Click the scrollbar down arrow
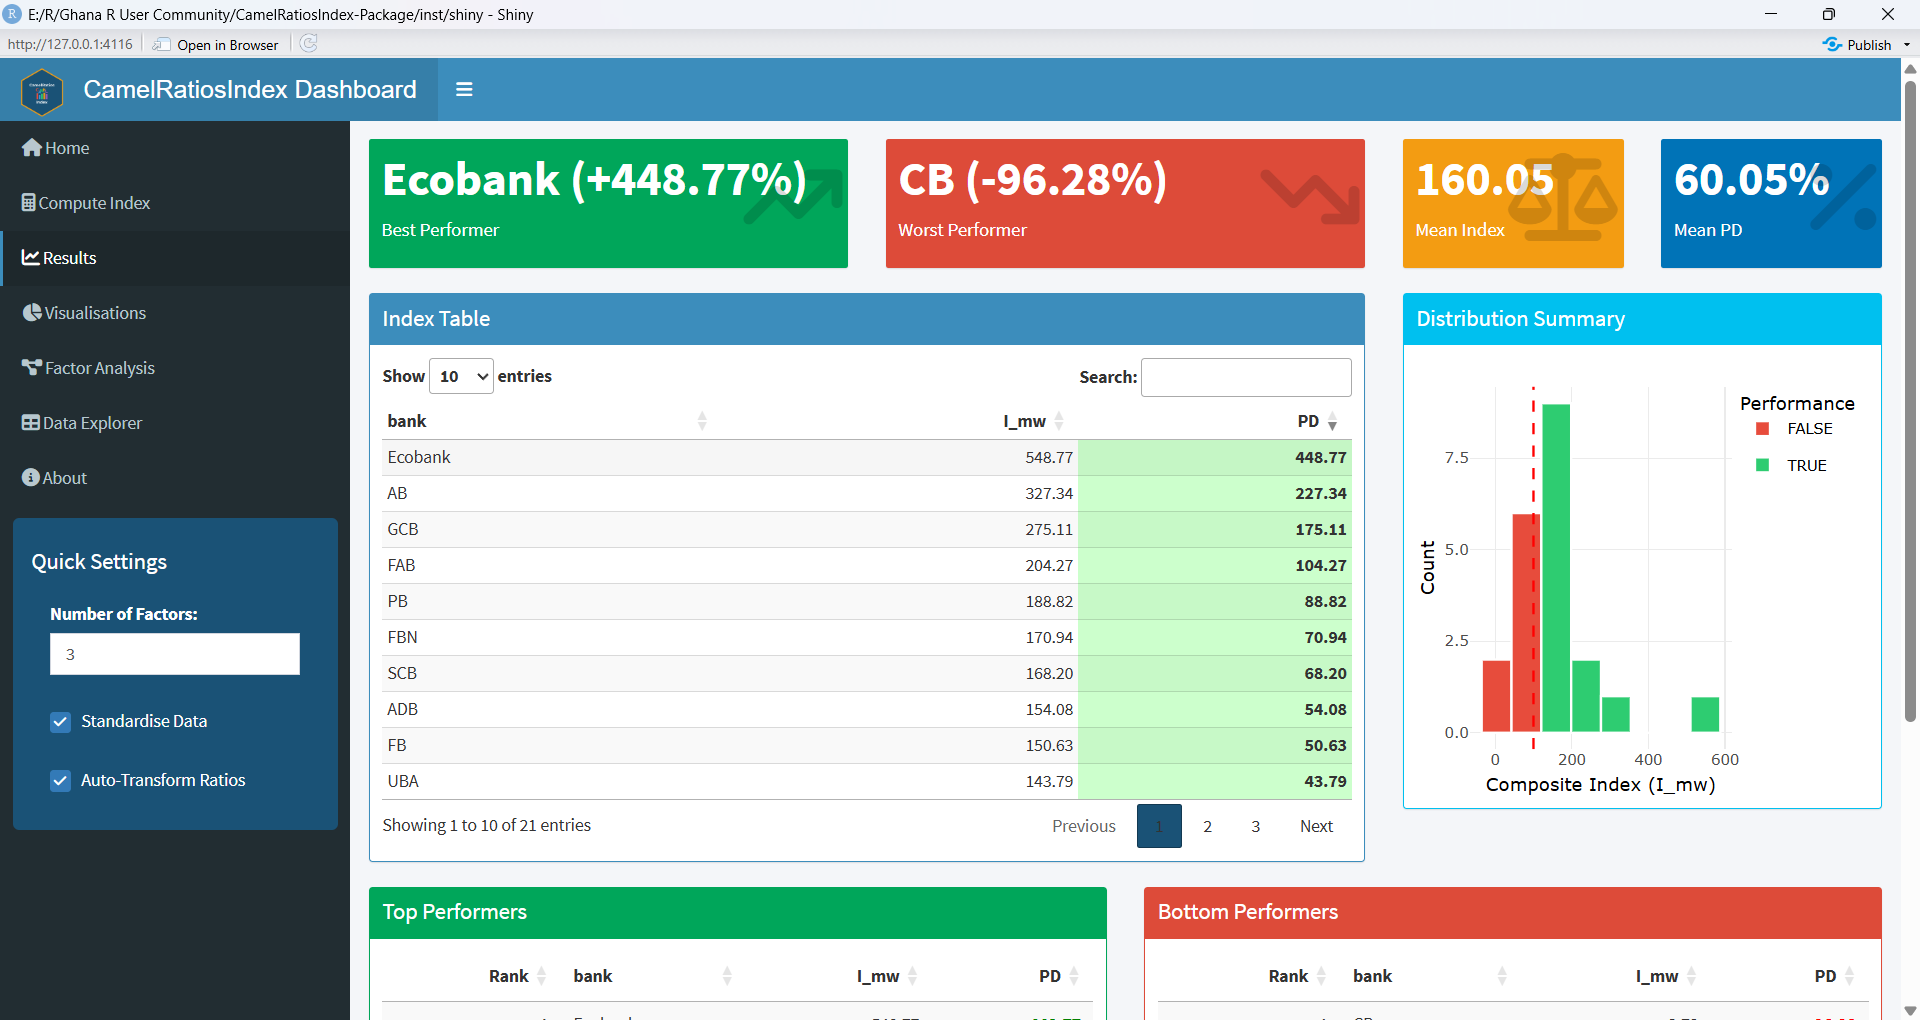 1910,1010
